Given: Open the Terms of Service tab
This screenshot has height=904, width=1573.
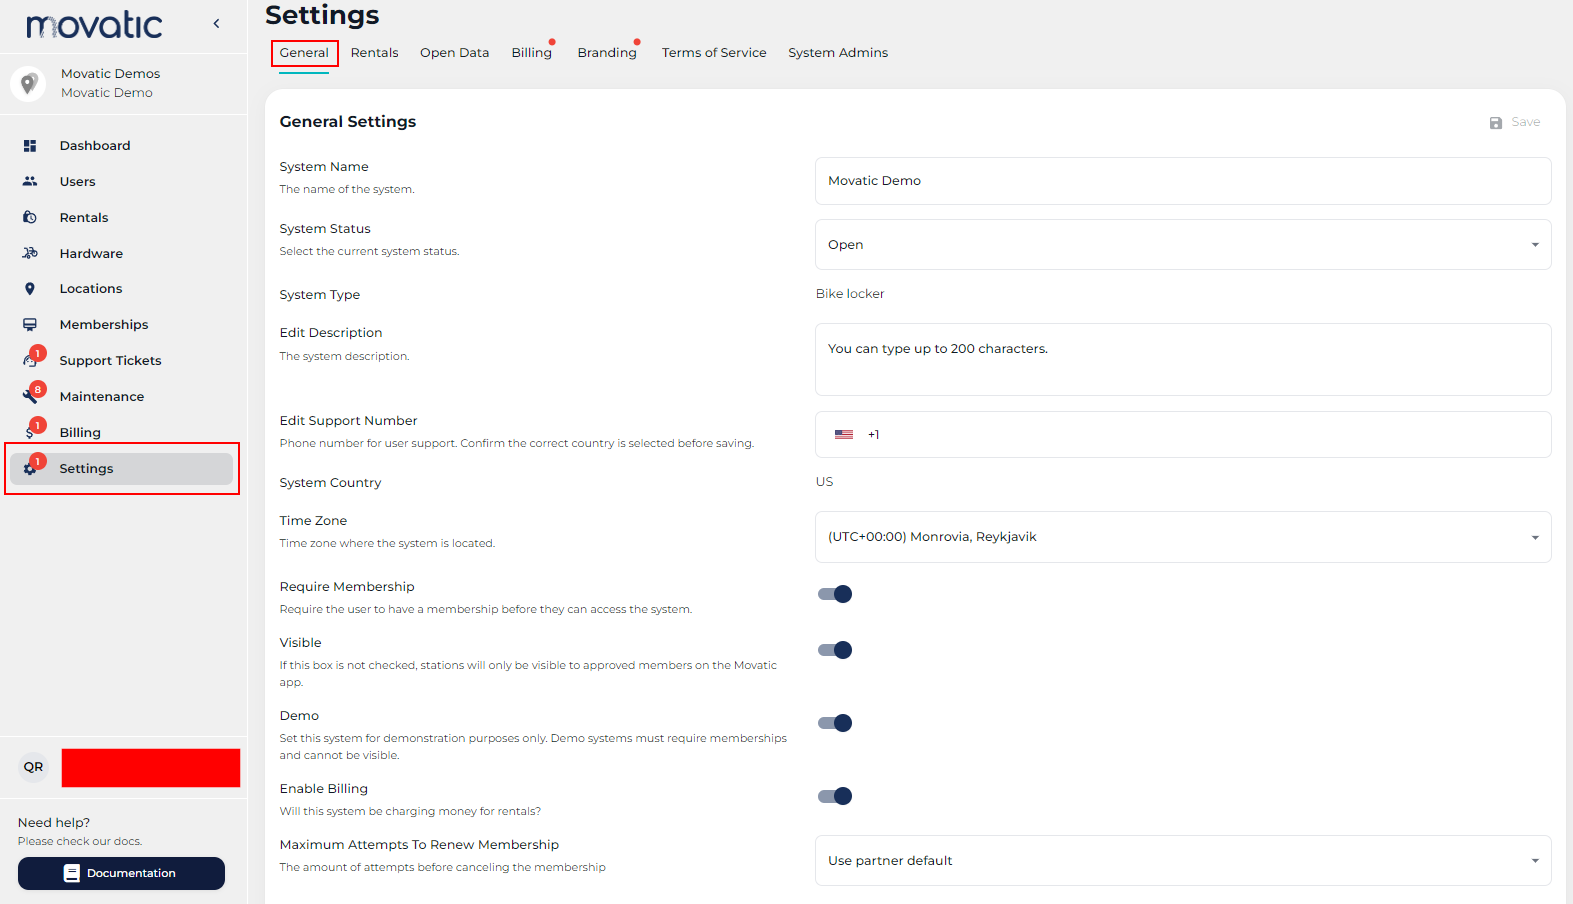Looking at the screenshot, I should (x=713, y=53).
